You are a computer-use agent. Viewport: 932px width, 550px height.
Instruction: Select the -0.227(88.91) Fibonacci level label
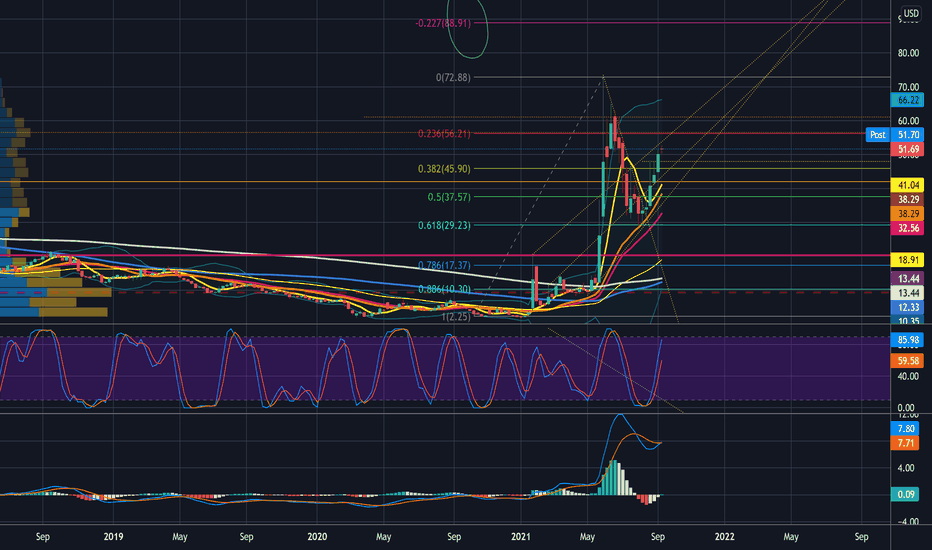tap(443, 23)
